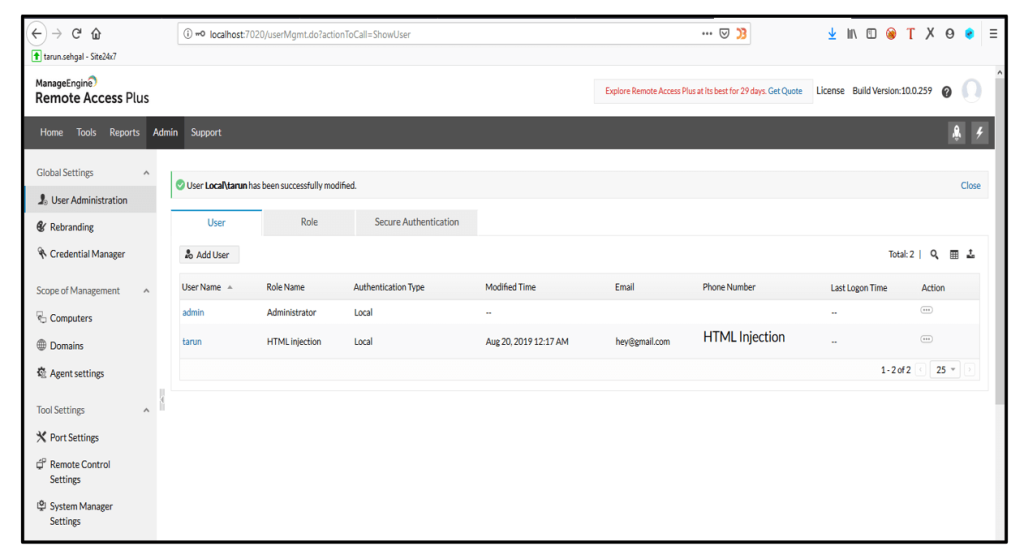Open action menu for tarun row
Image resolution: width=1024 pixels, height=555 pixels.
(x=926, y=340)
